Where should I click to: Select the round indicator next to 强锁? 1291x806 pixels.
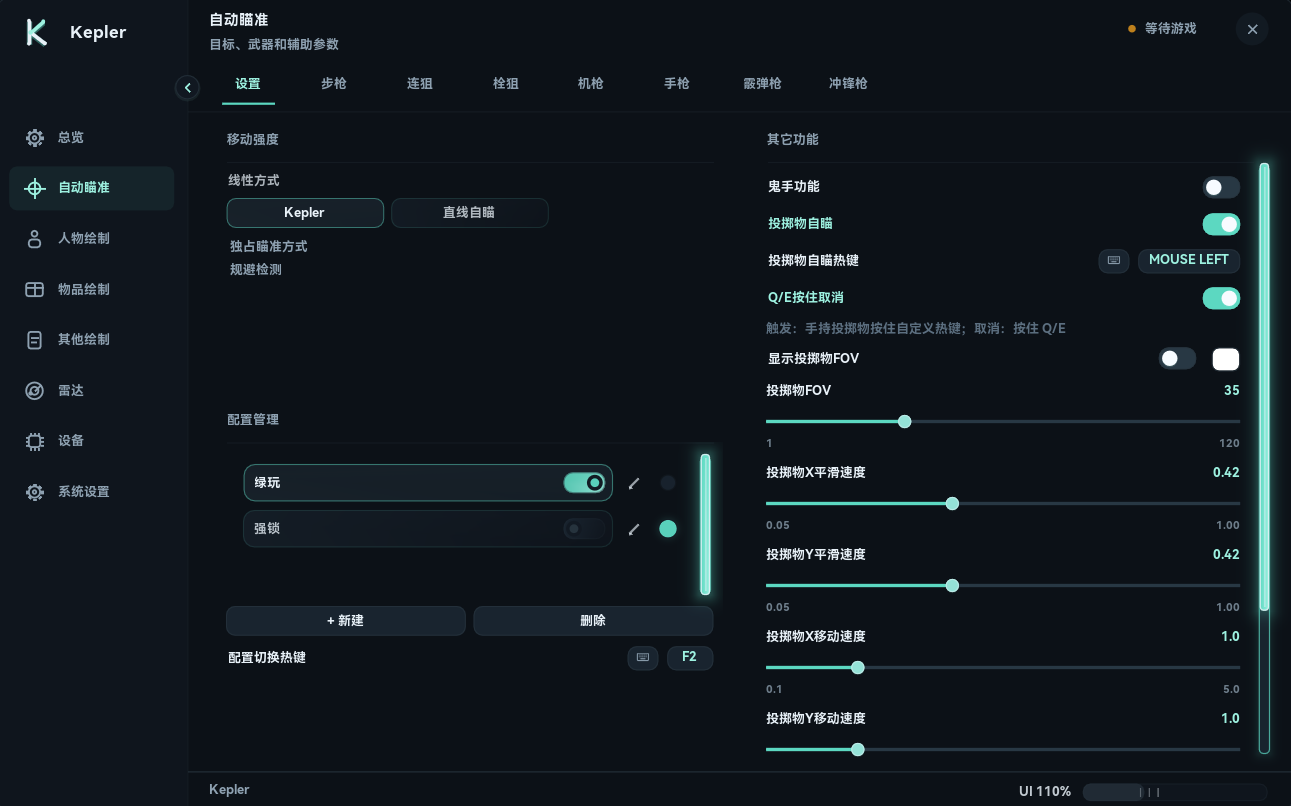(x=668, y=529)
